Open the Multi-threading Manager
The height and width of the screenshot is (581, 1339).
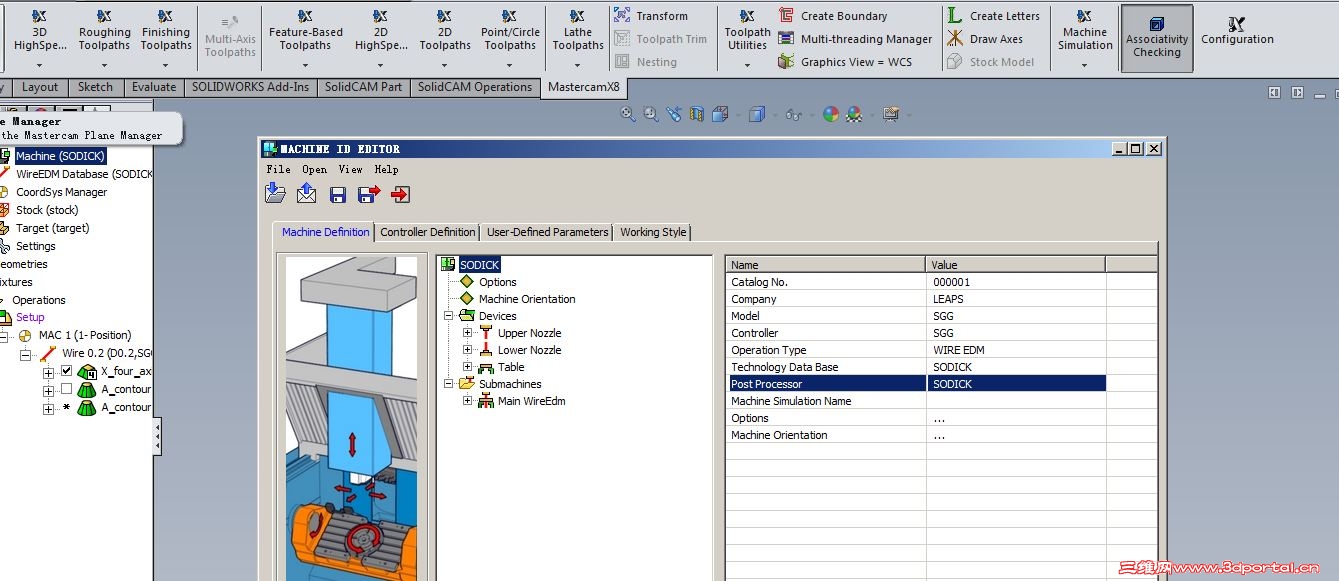(855, 39)
